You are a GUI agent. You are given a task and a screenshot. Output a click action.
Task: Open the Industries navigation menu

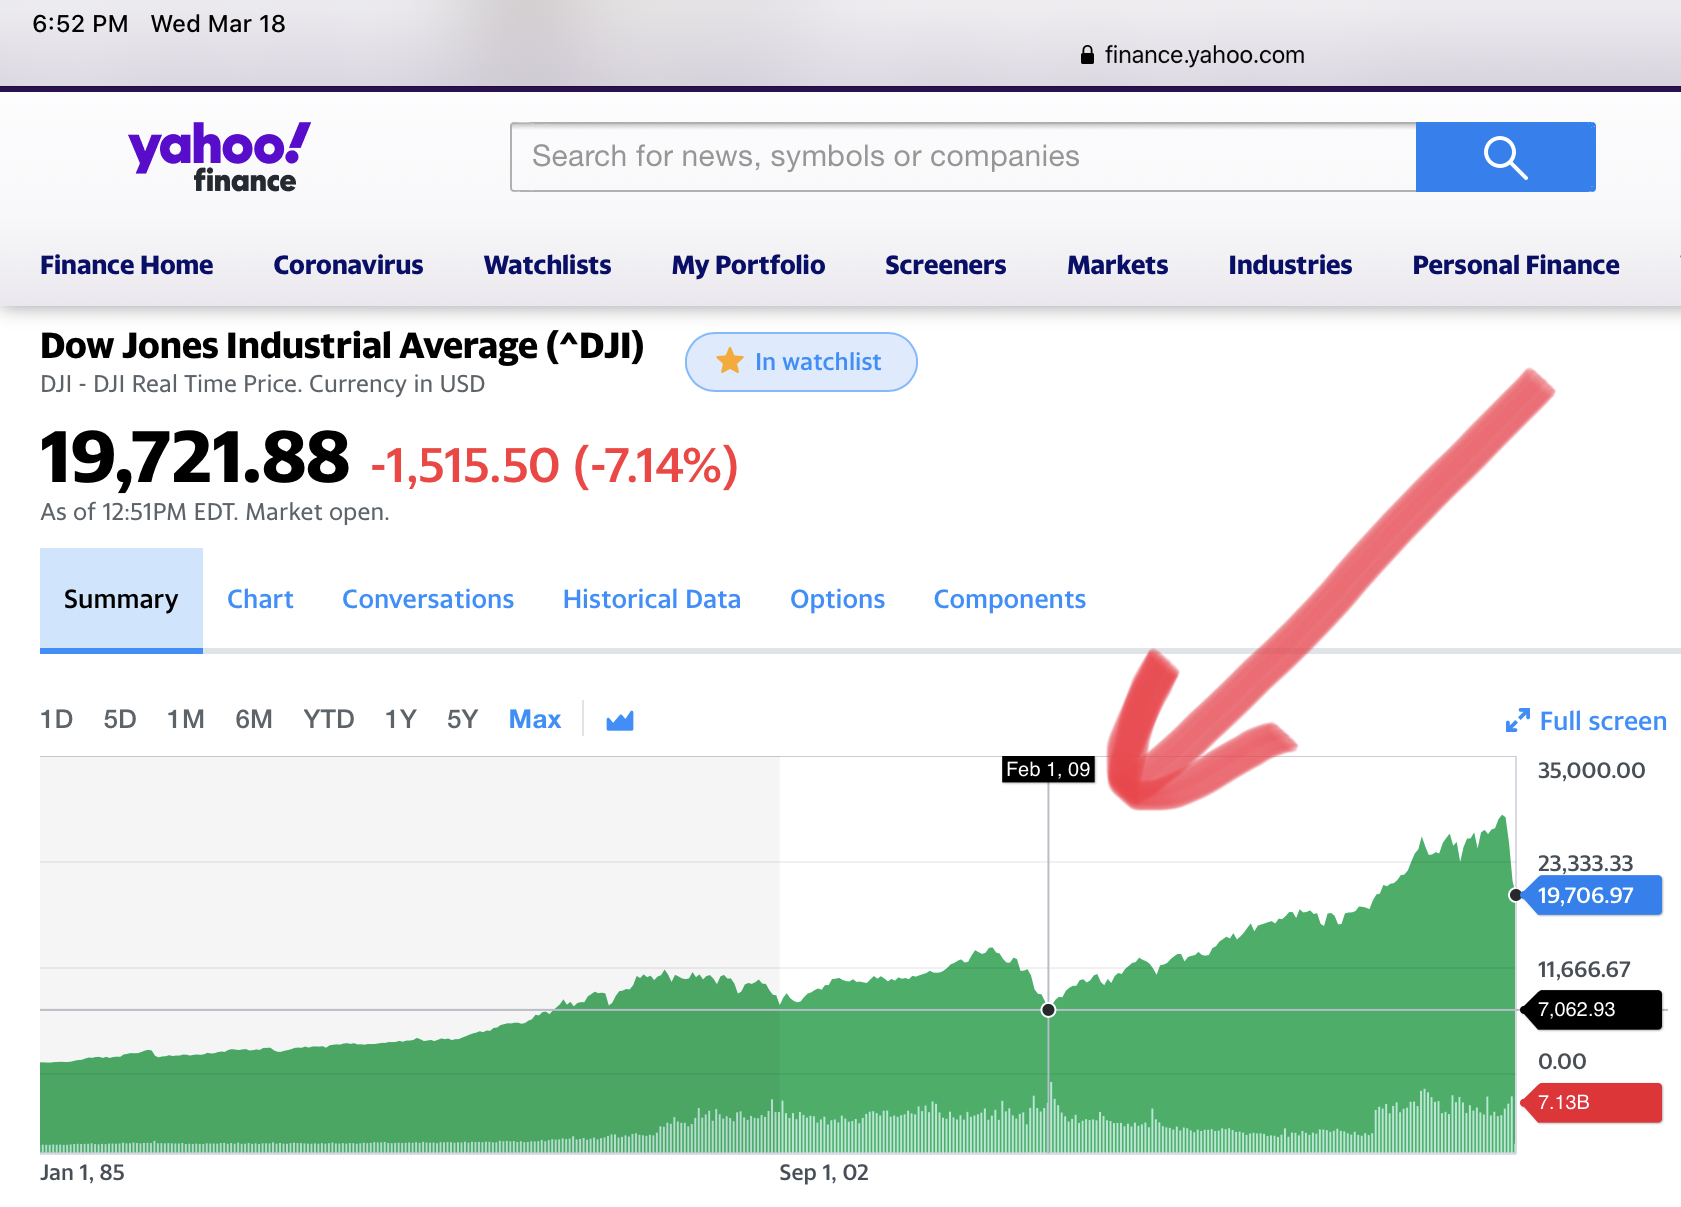click(1290, 265)
